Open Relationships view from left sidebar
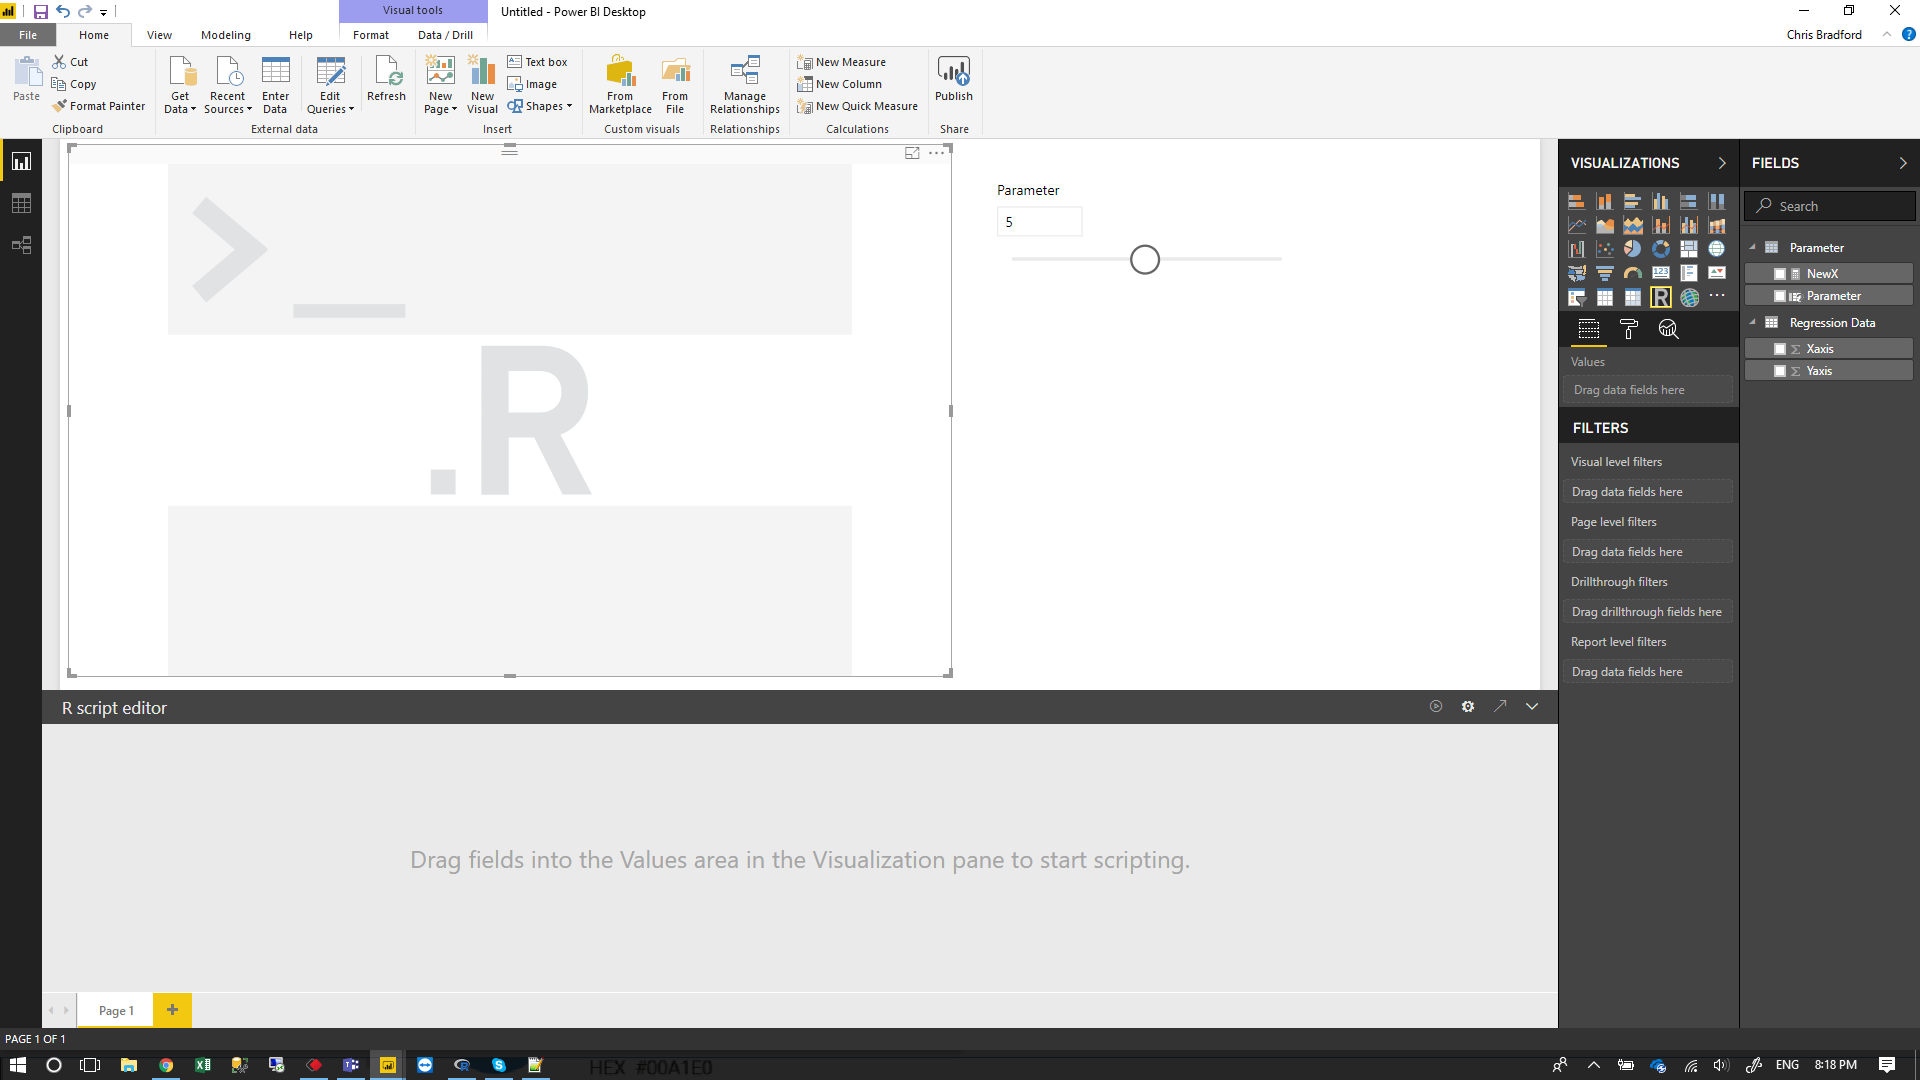Image resolution: width=1920 pixels, height=1080 pixels. tap(22, 245)
